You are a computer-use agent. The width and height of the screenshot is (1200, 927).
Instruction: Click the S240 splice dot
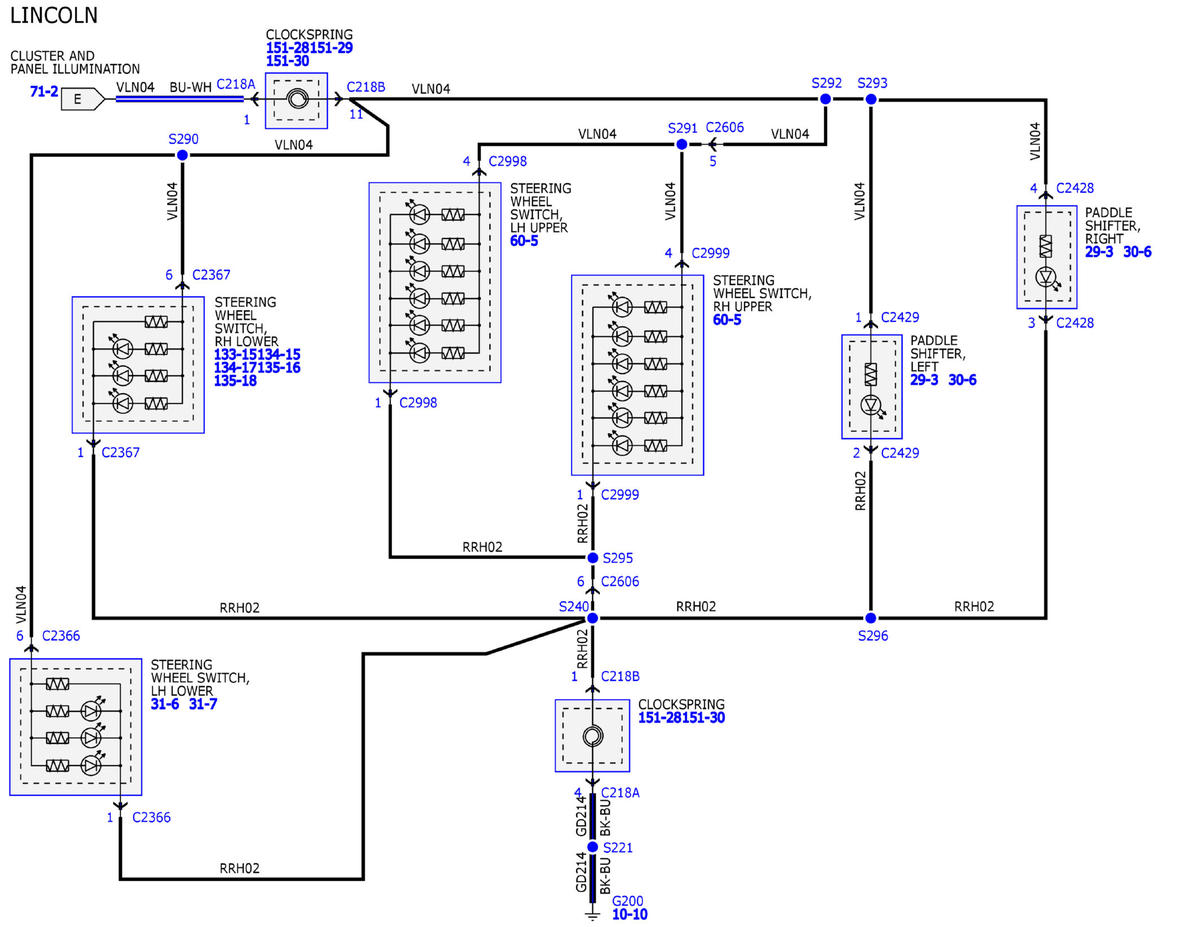click(x=592, y=618)
